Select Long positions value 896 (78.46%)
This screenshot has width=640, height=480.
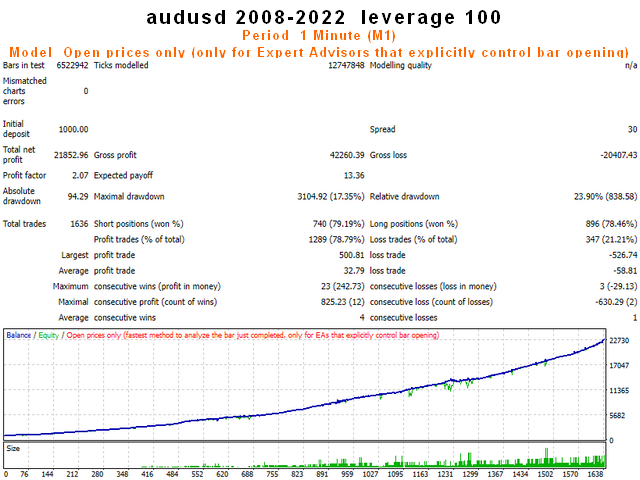[x=611, y=224]
